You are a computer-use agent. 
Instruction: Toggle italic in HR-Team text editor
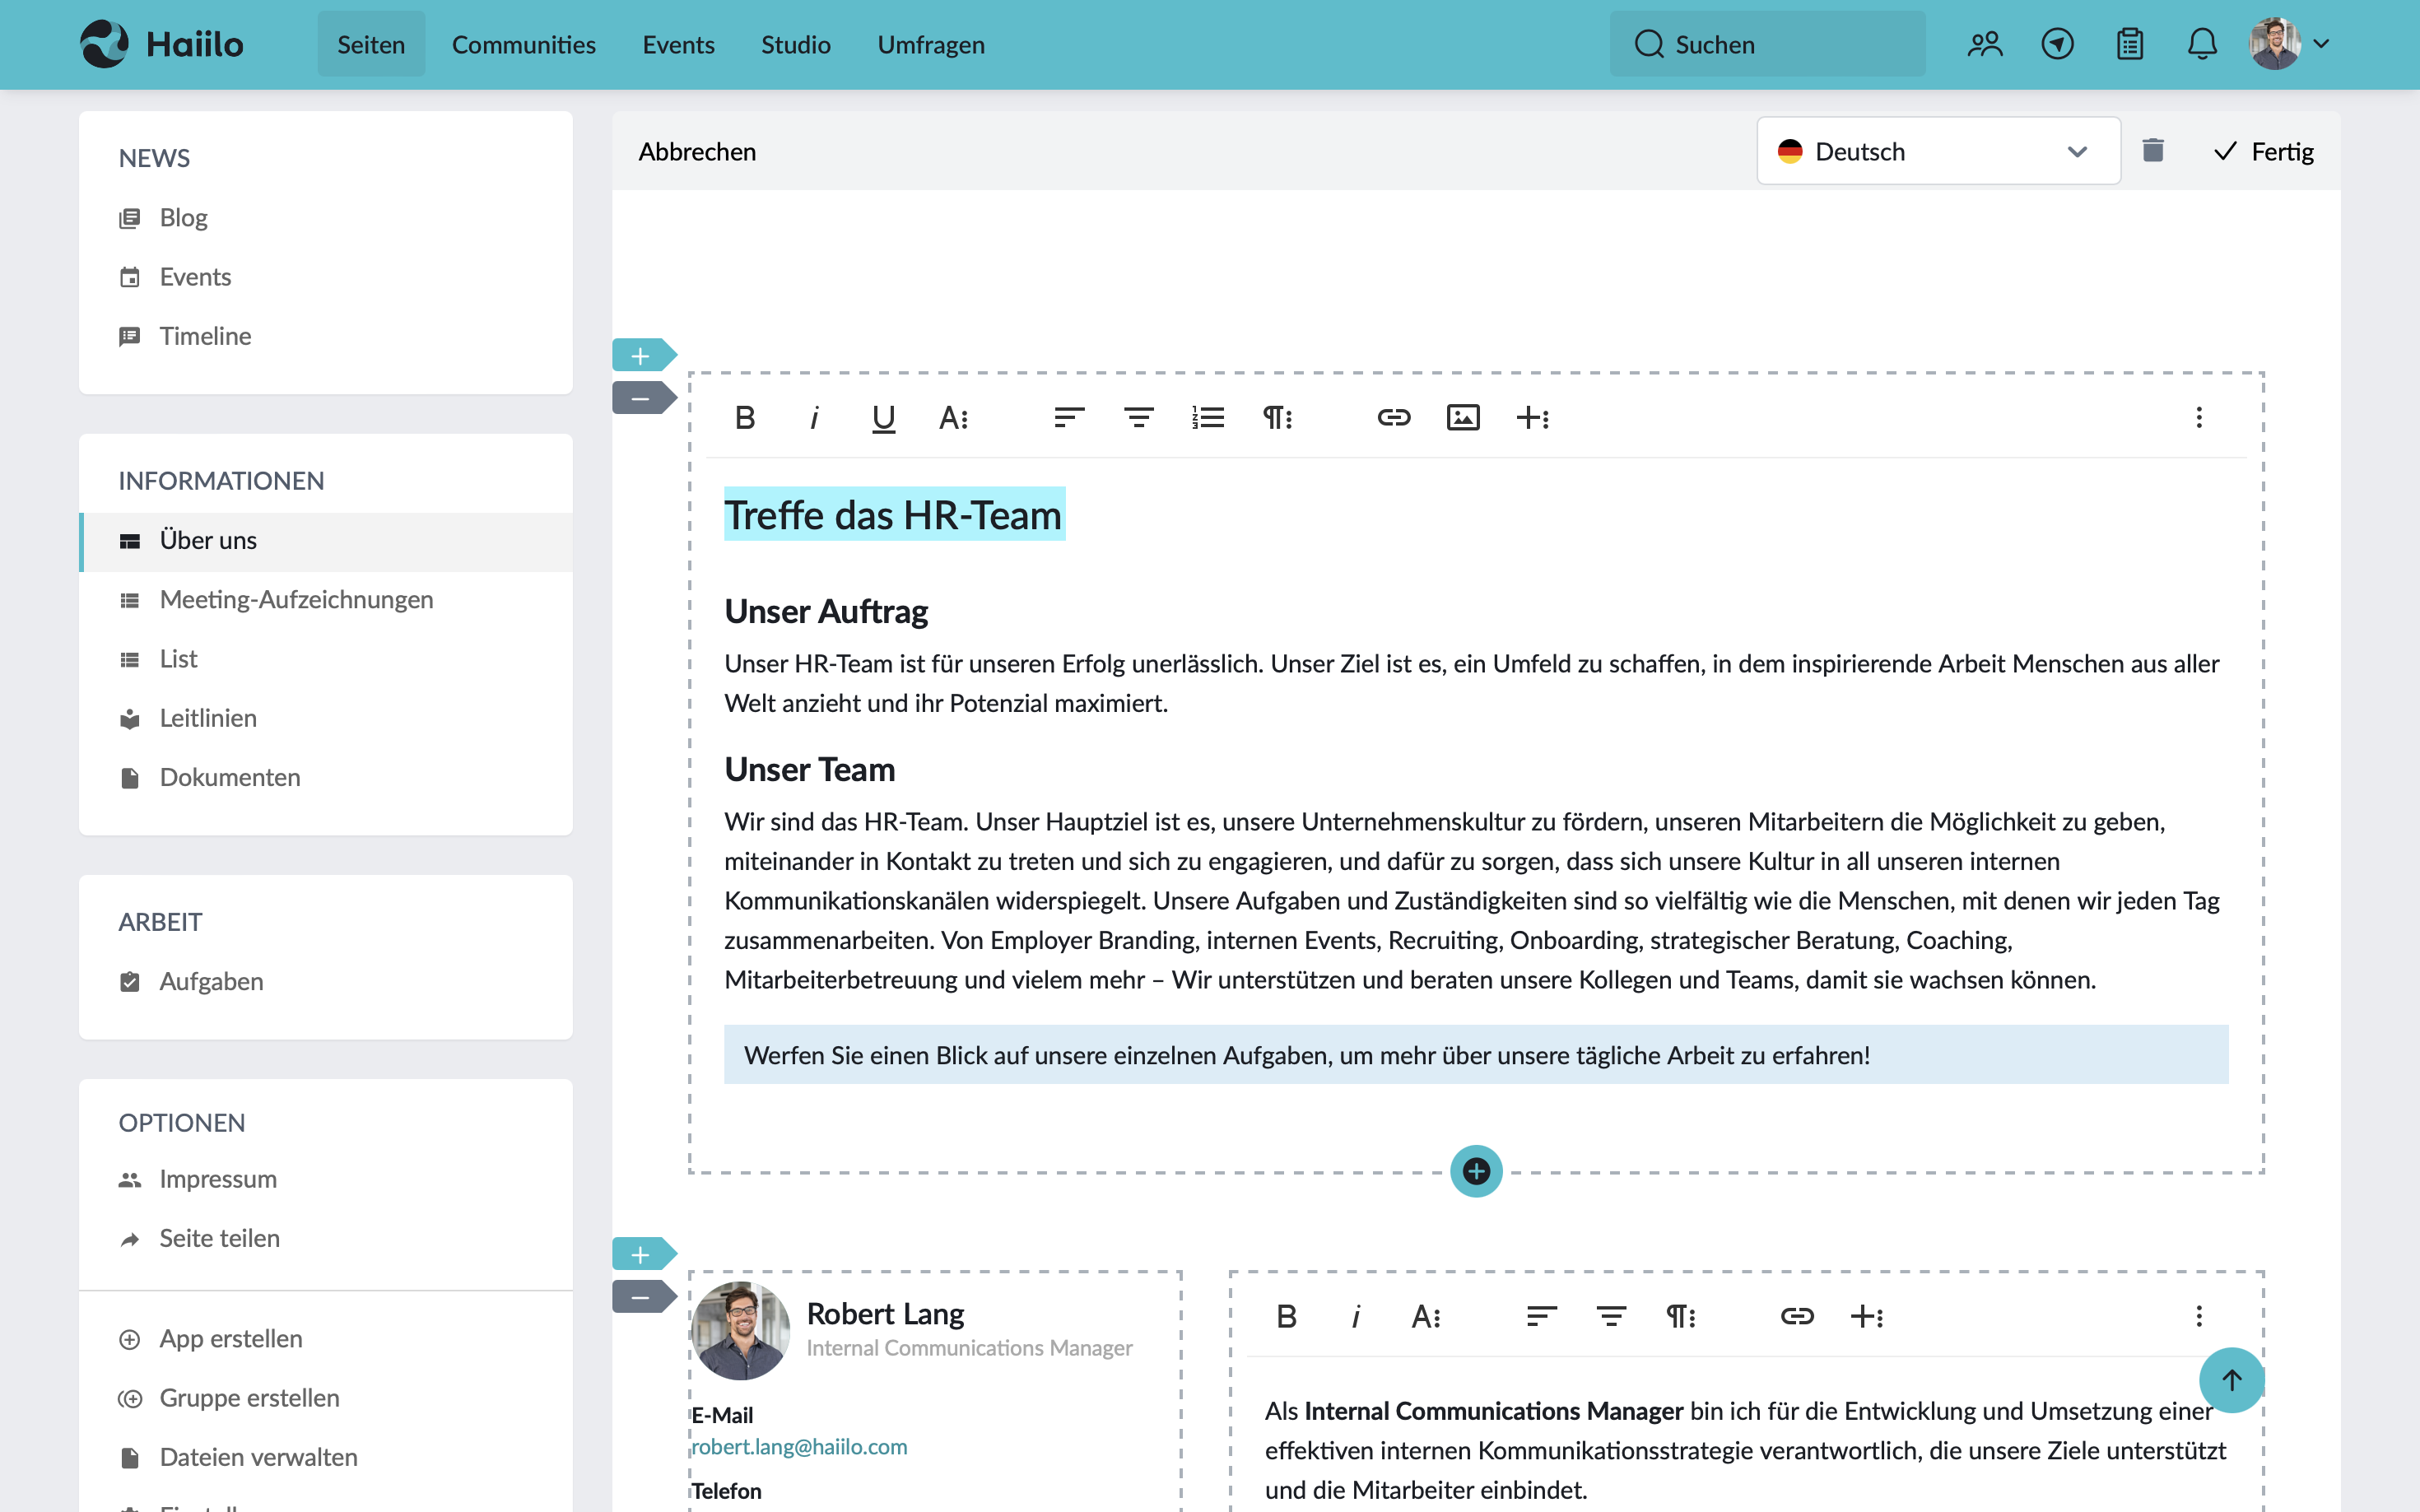(814, 417)
